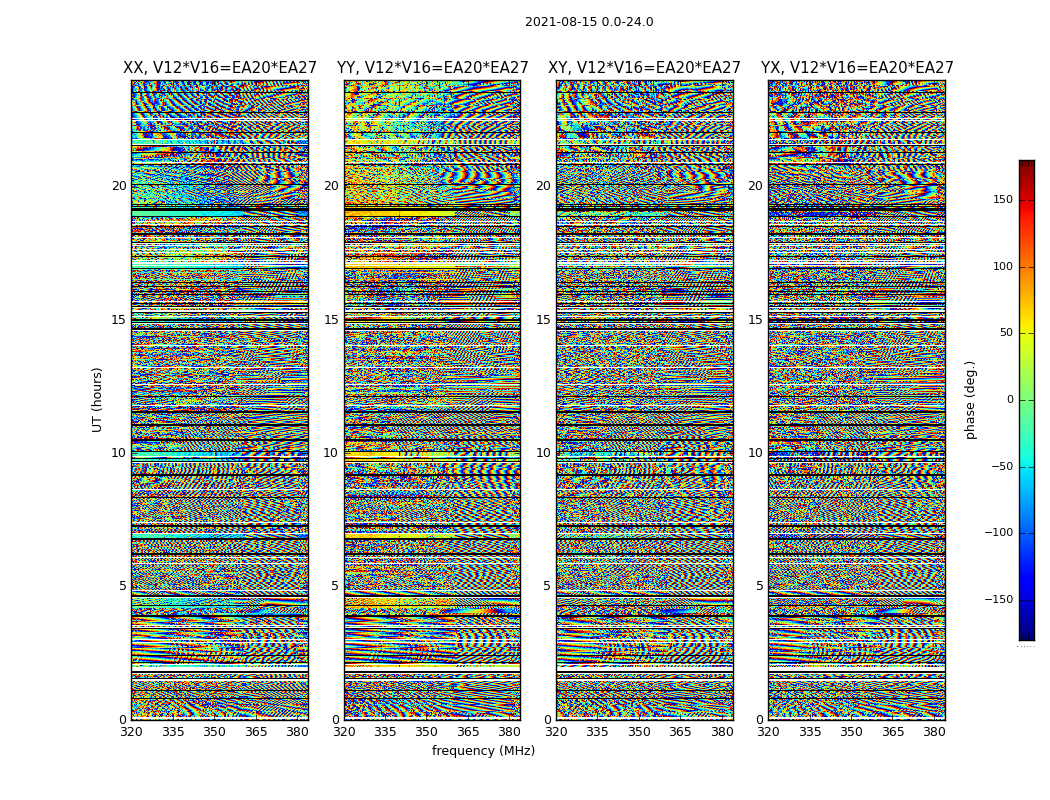This screenshot has height=800, width=1050.
Task: Click the colorbar tick label 50
Action: click(1006, 333)
